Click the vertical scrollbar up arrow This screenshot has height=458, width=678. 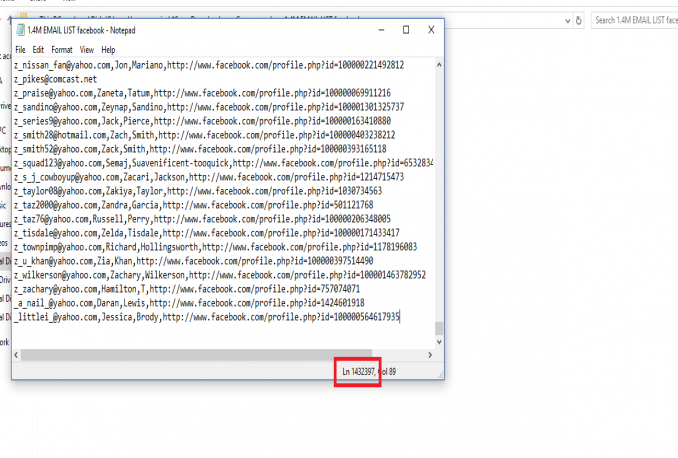point(439,63)
